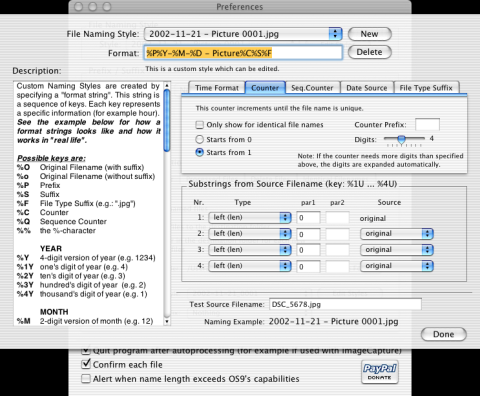Enable Only show for identical file names

pos(199,125)
